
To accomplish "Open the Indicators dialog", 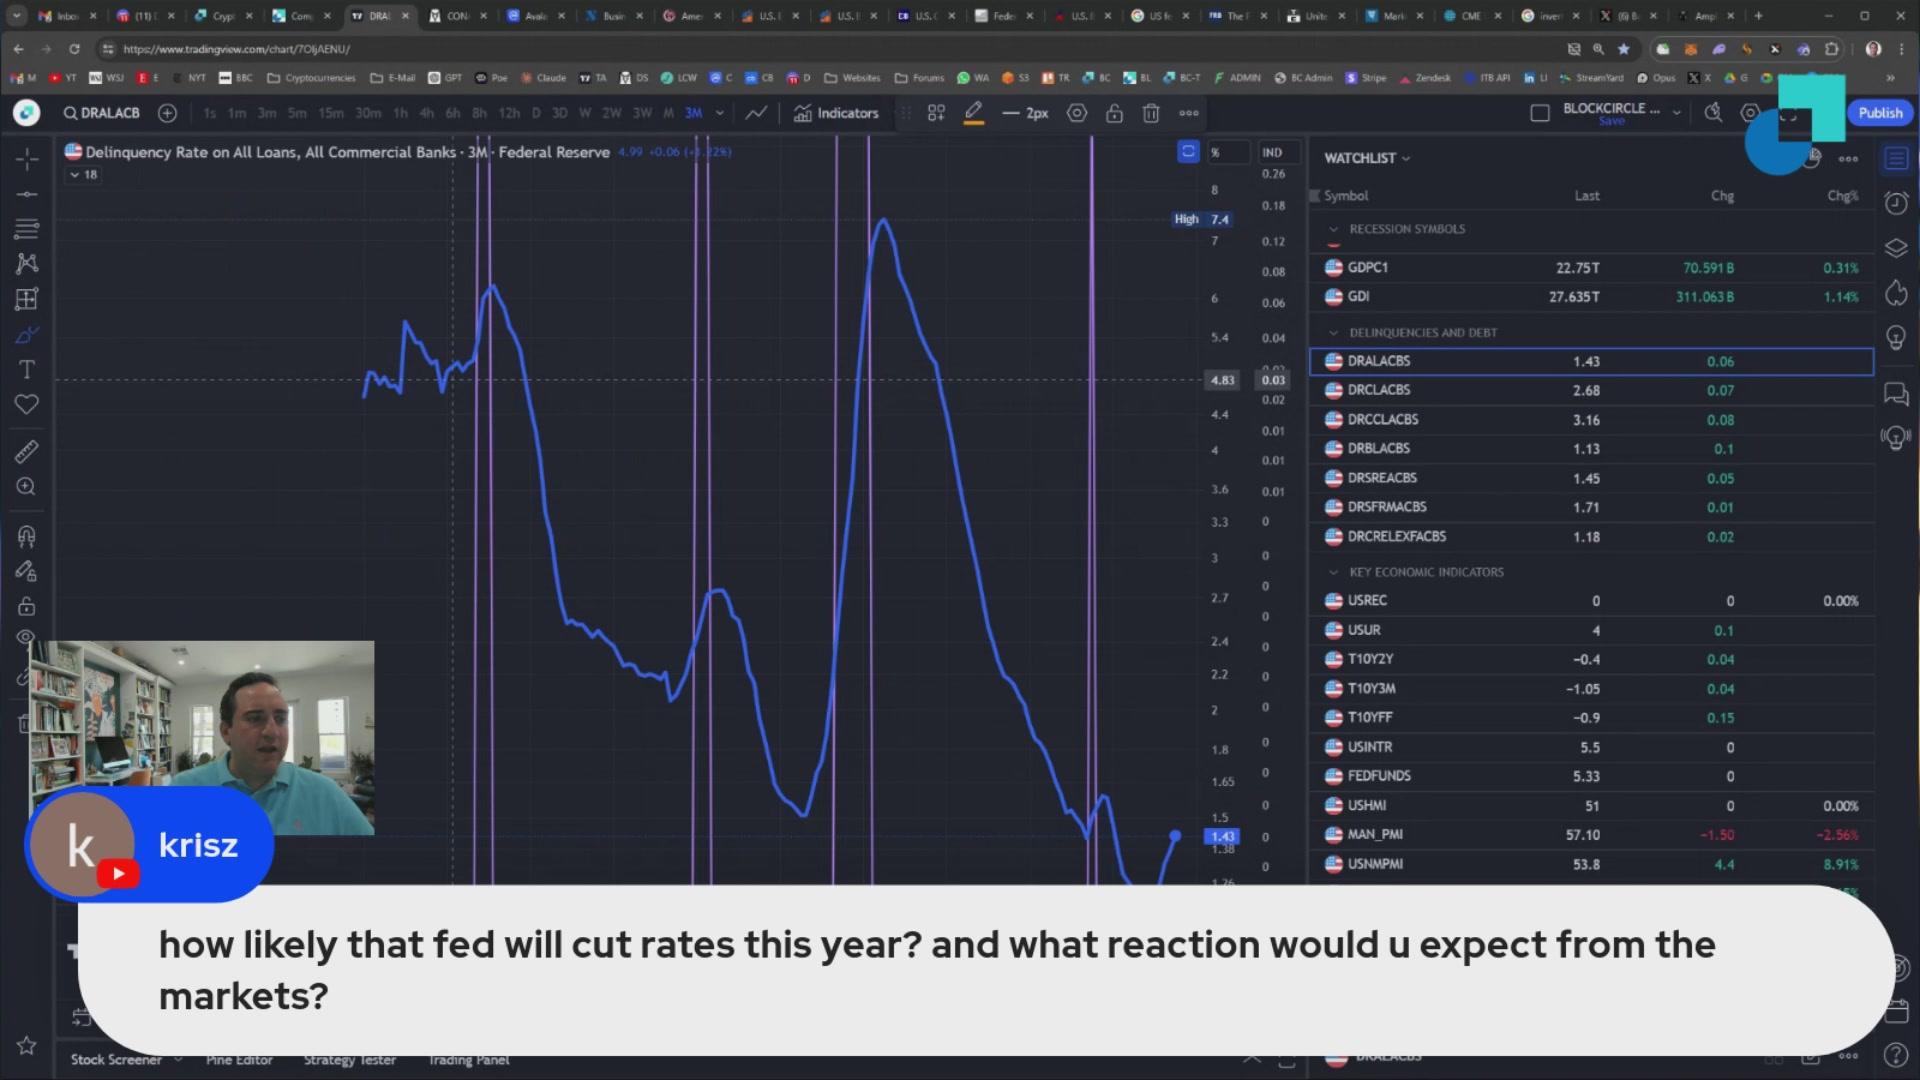I will coord(836,113).
